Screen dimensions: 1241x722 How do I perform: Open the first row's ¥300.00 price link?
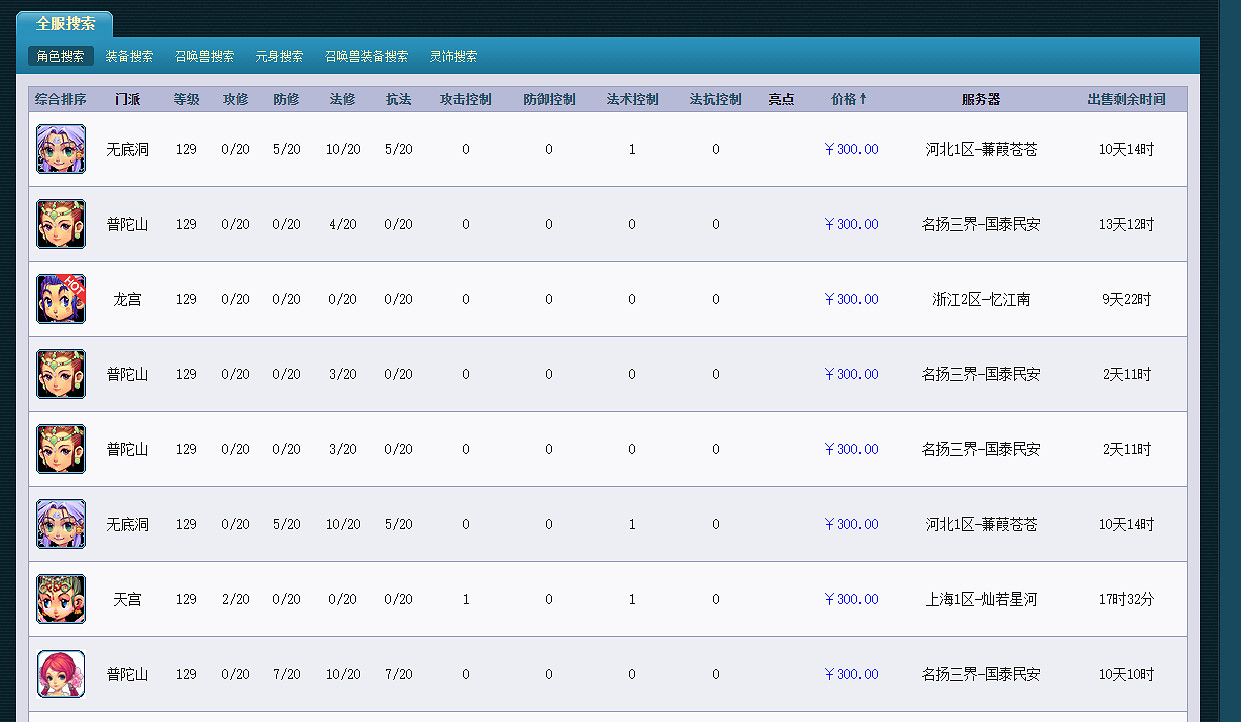click(851, 149)
